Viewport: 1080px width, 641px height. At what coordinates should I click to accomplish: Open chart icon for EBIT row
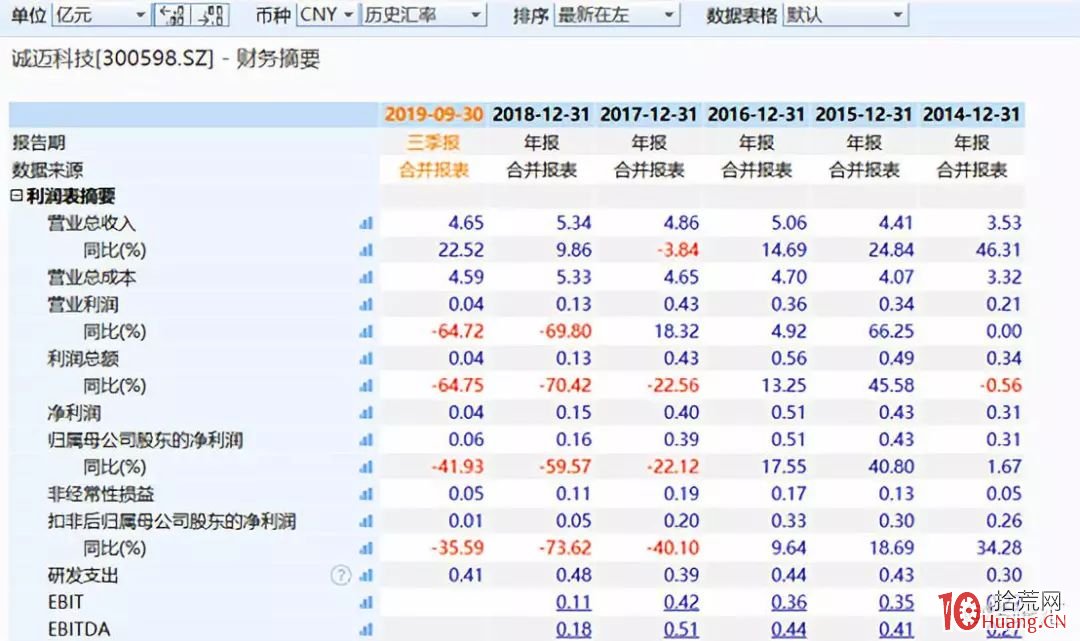pyautogui.click(x=366, y=602)
